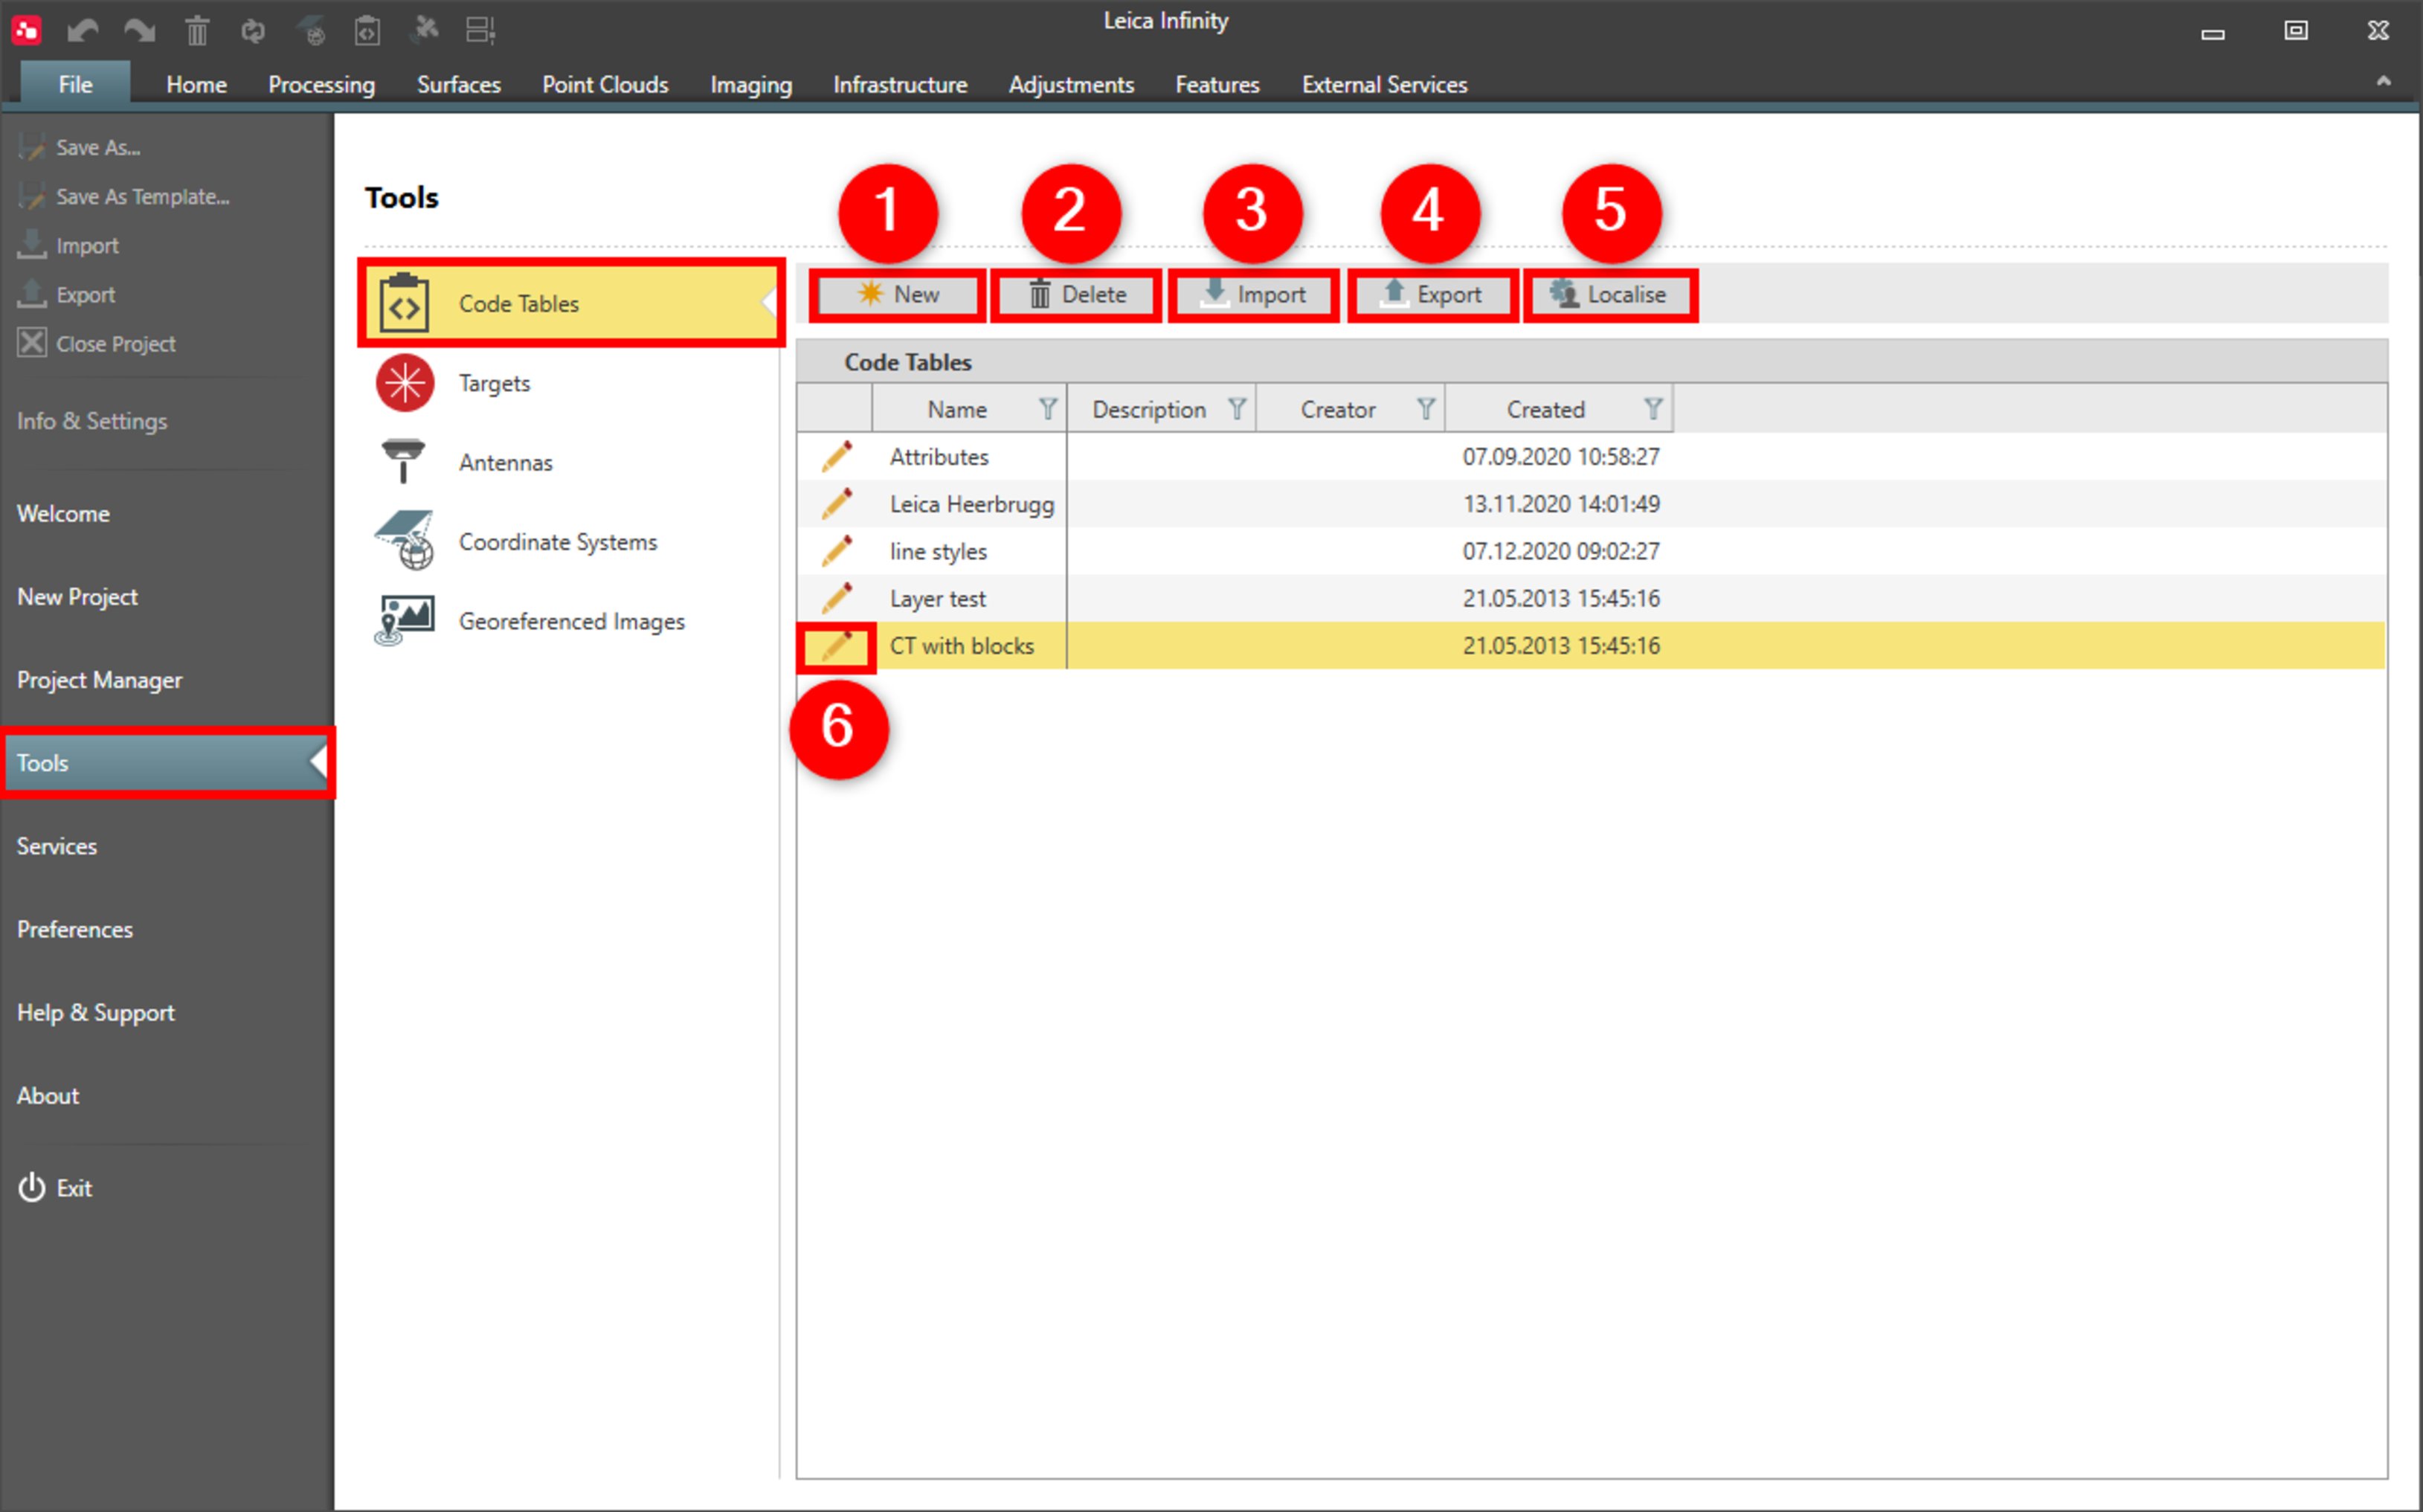Click the Coordinate Systems icon

coord(404,541)
